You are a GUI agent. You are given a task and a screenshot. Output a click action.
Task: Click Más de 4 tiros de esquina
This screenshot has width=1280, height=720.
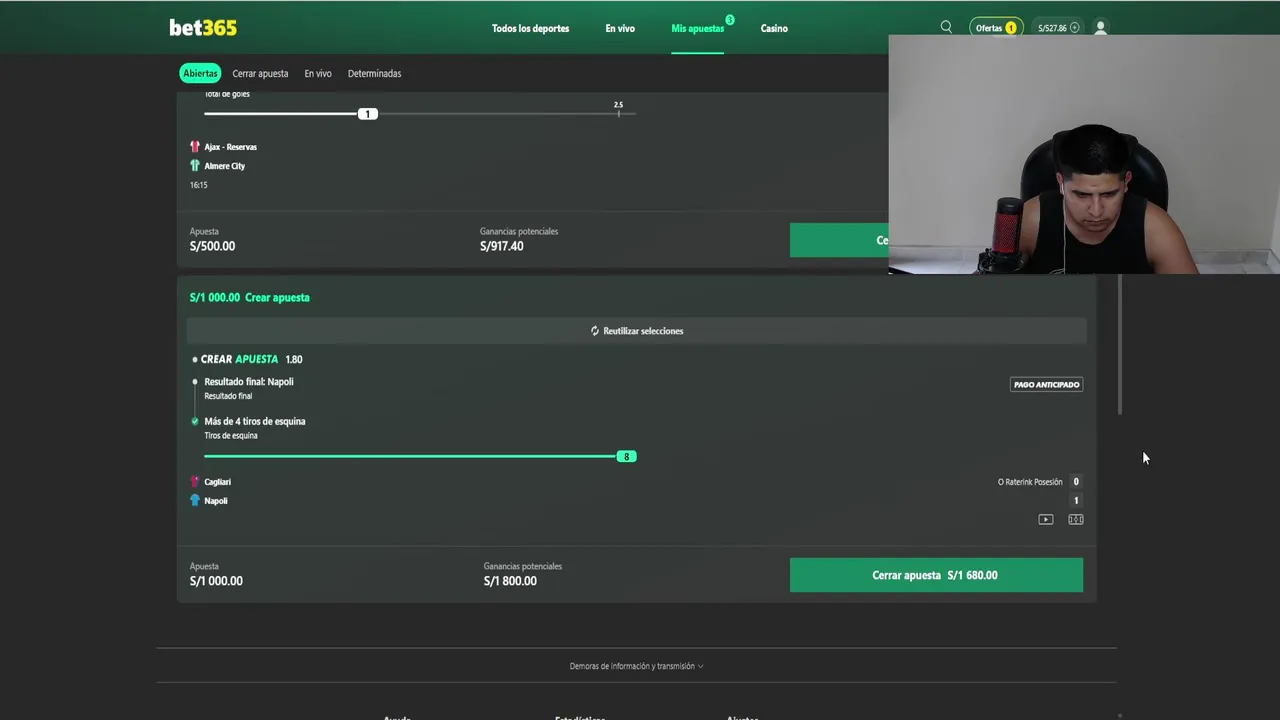(x=255, y=421)
